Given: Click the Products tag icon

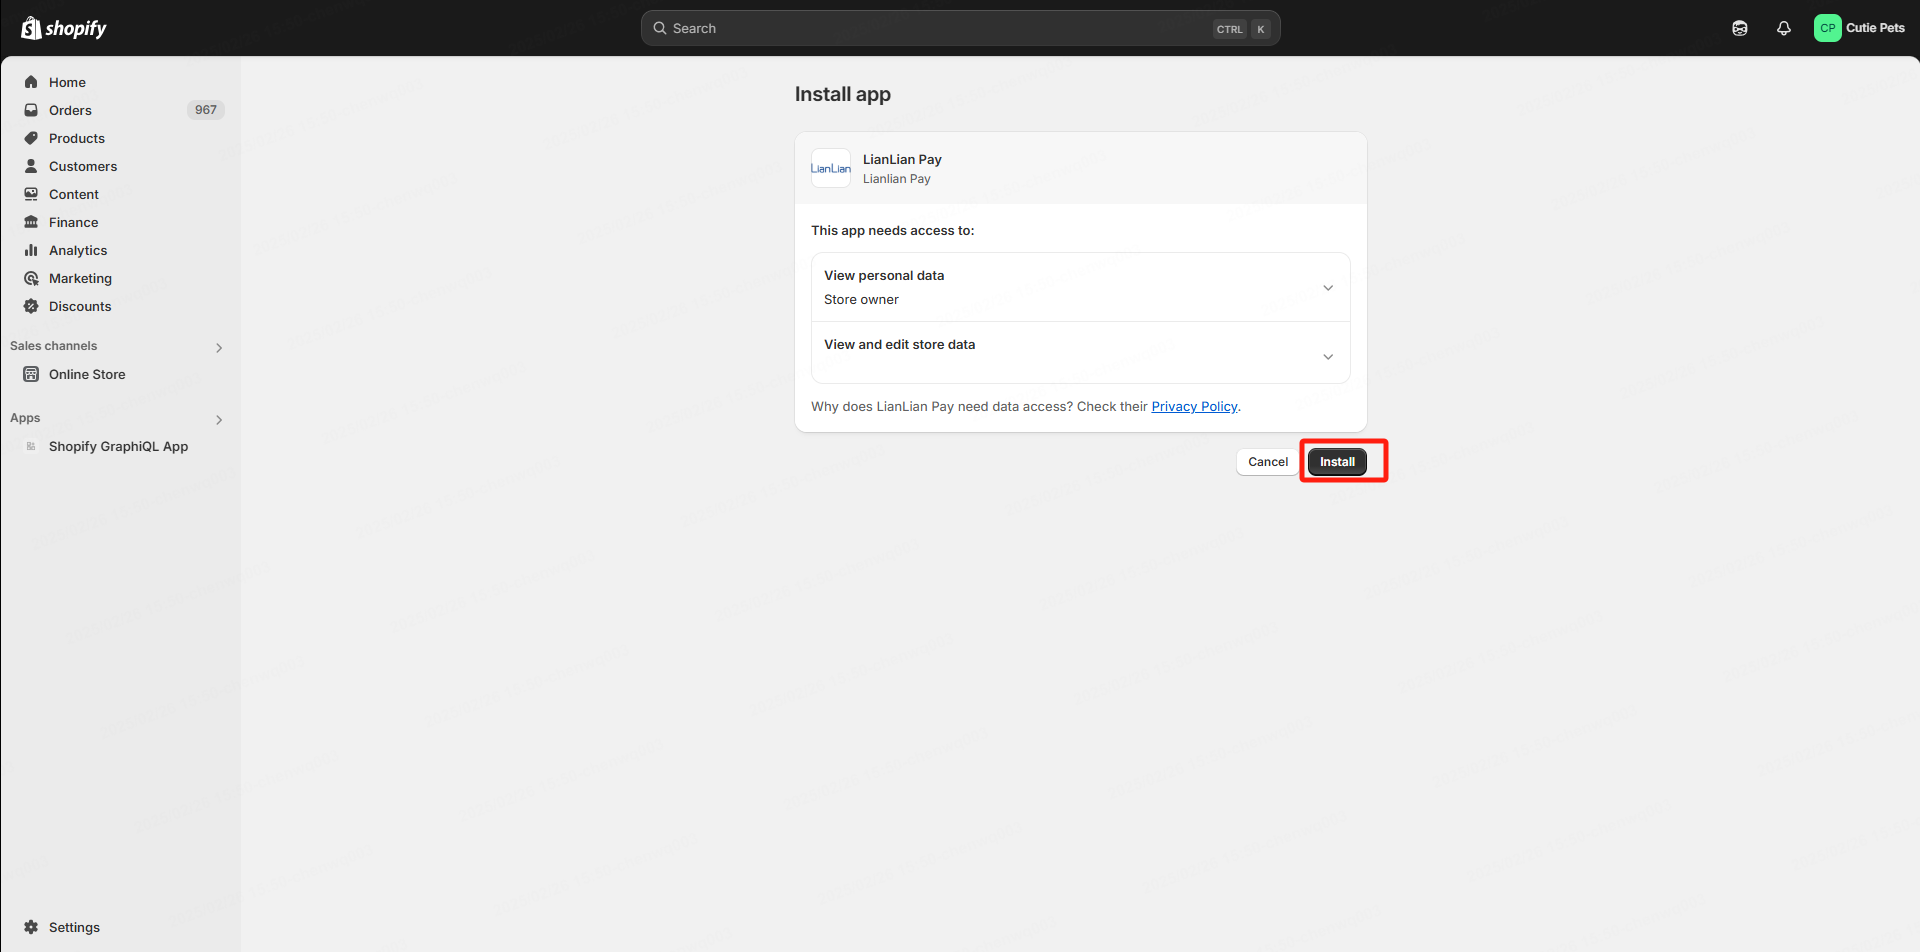Looking at the screenshot, I should (x=31, y=138).
